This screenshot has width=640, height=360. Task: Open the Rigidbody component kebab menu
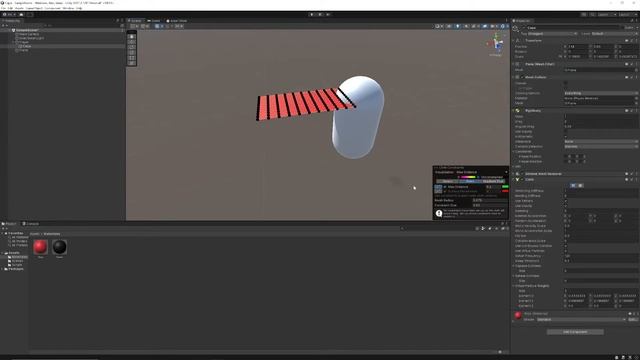tap(636, 111)
